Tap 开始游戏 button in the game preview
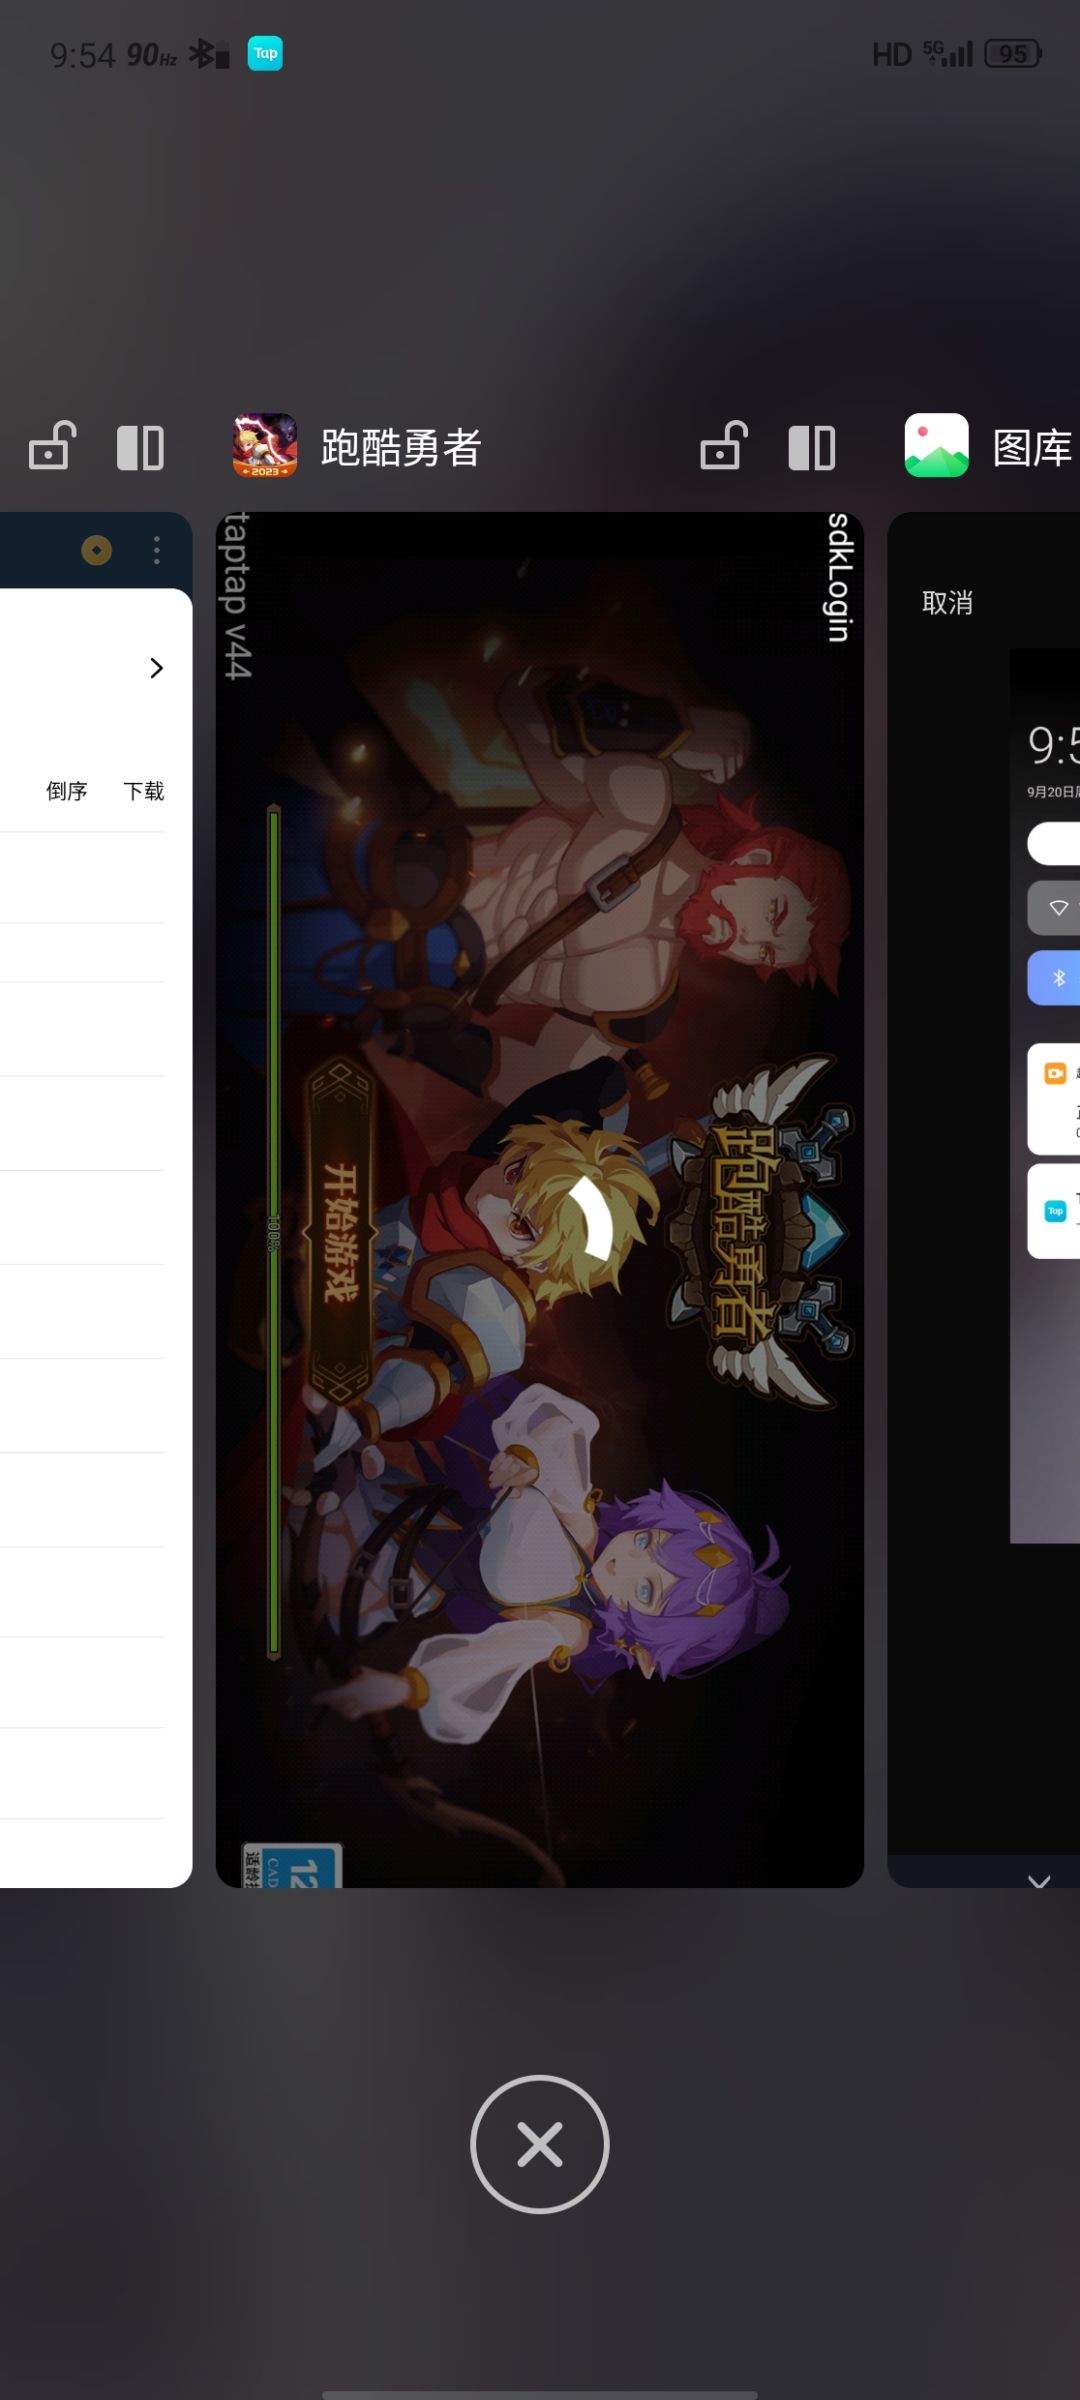Image resolution: width=1080 pixels, height=2400 pixels. tap(340, 1231)
